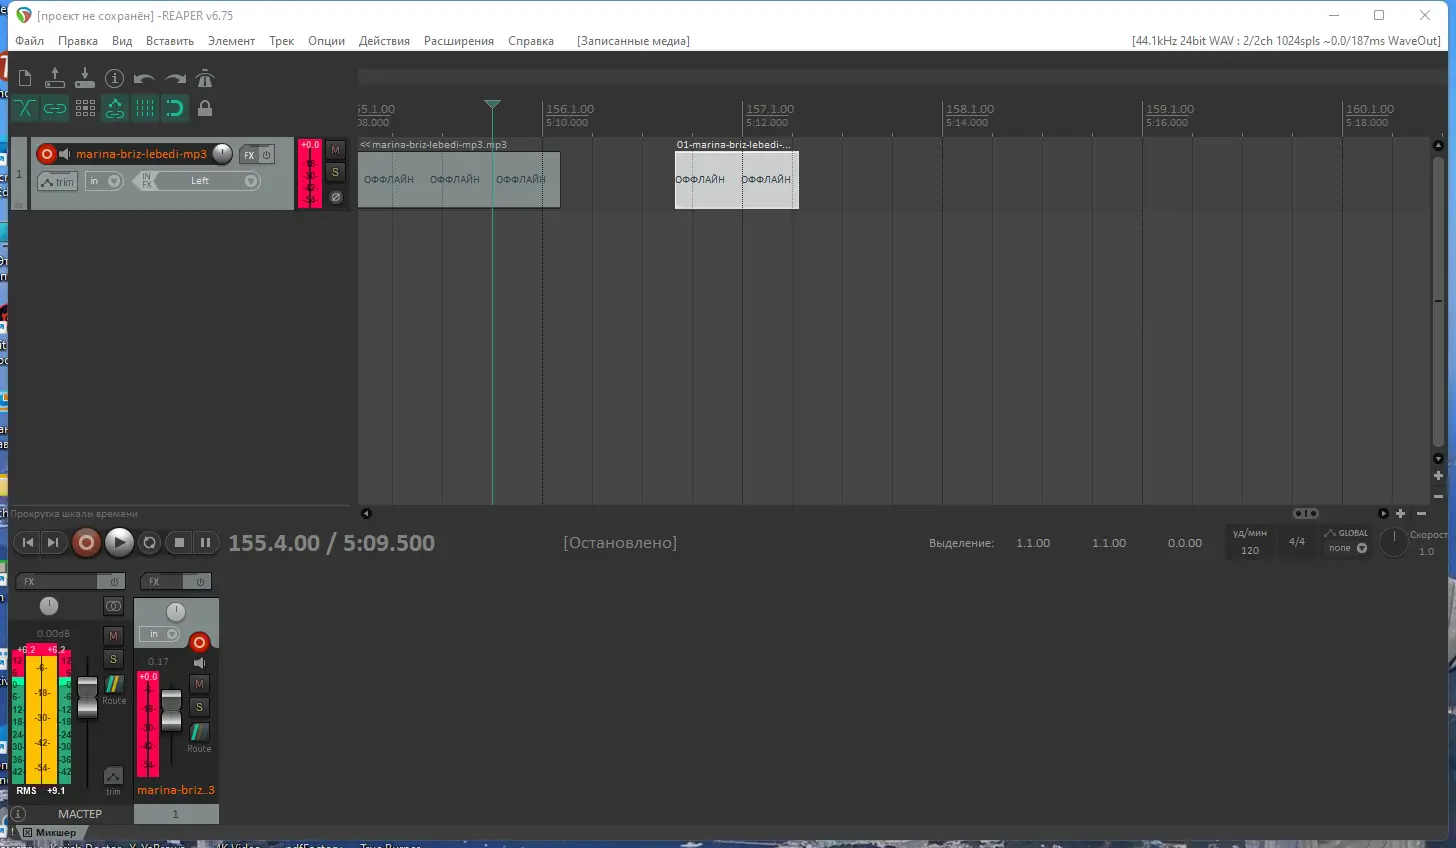The width and height of the screenshot is (1456, 848).
Task: Open project settings info icon in toolbar
Action: coord(115,78)
